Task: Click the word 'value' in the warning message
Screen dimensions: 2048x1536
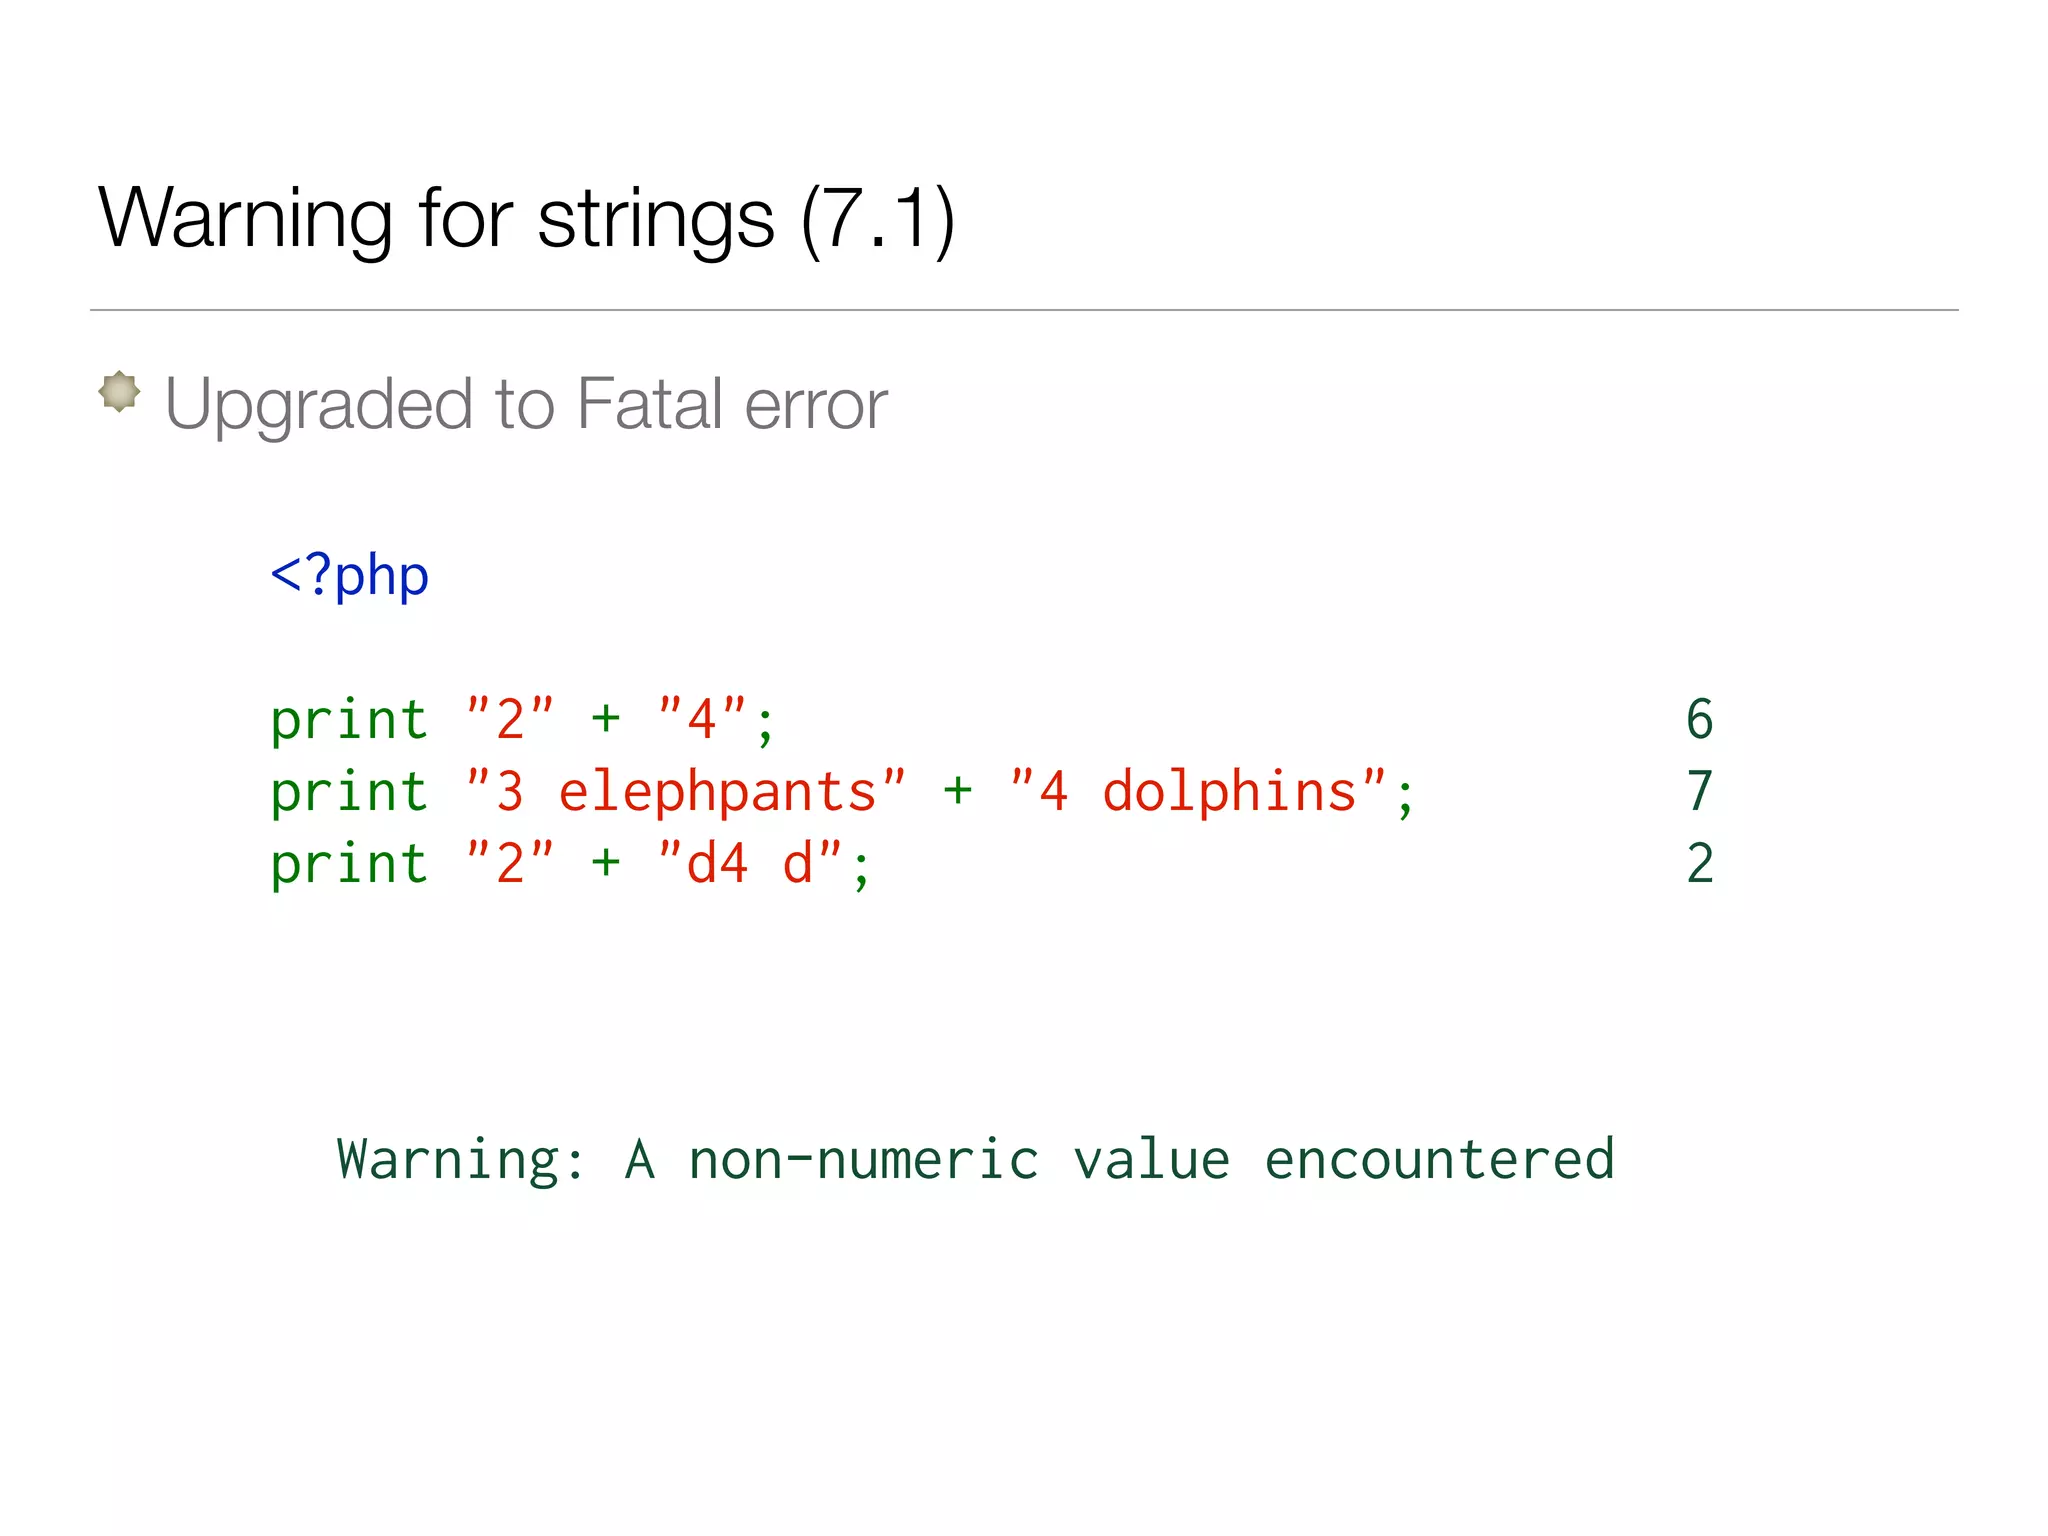Action: point(1151,1161)
